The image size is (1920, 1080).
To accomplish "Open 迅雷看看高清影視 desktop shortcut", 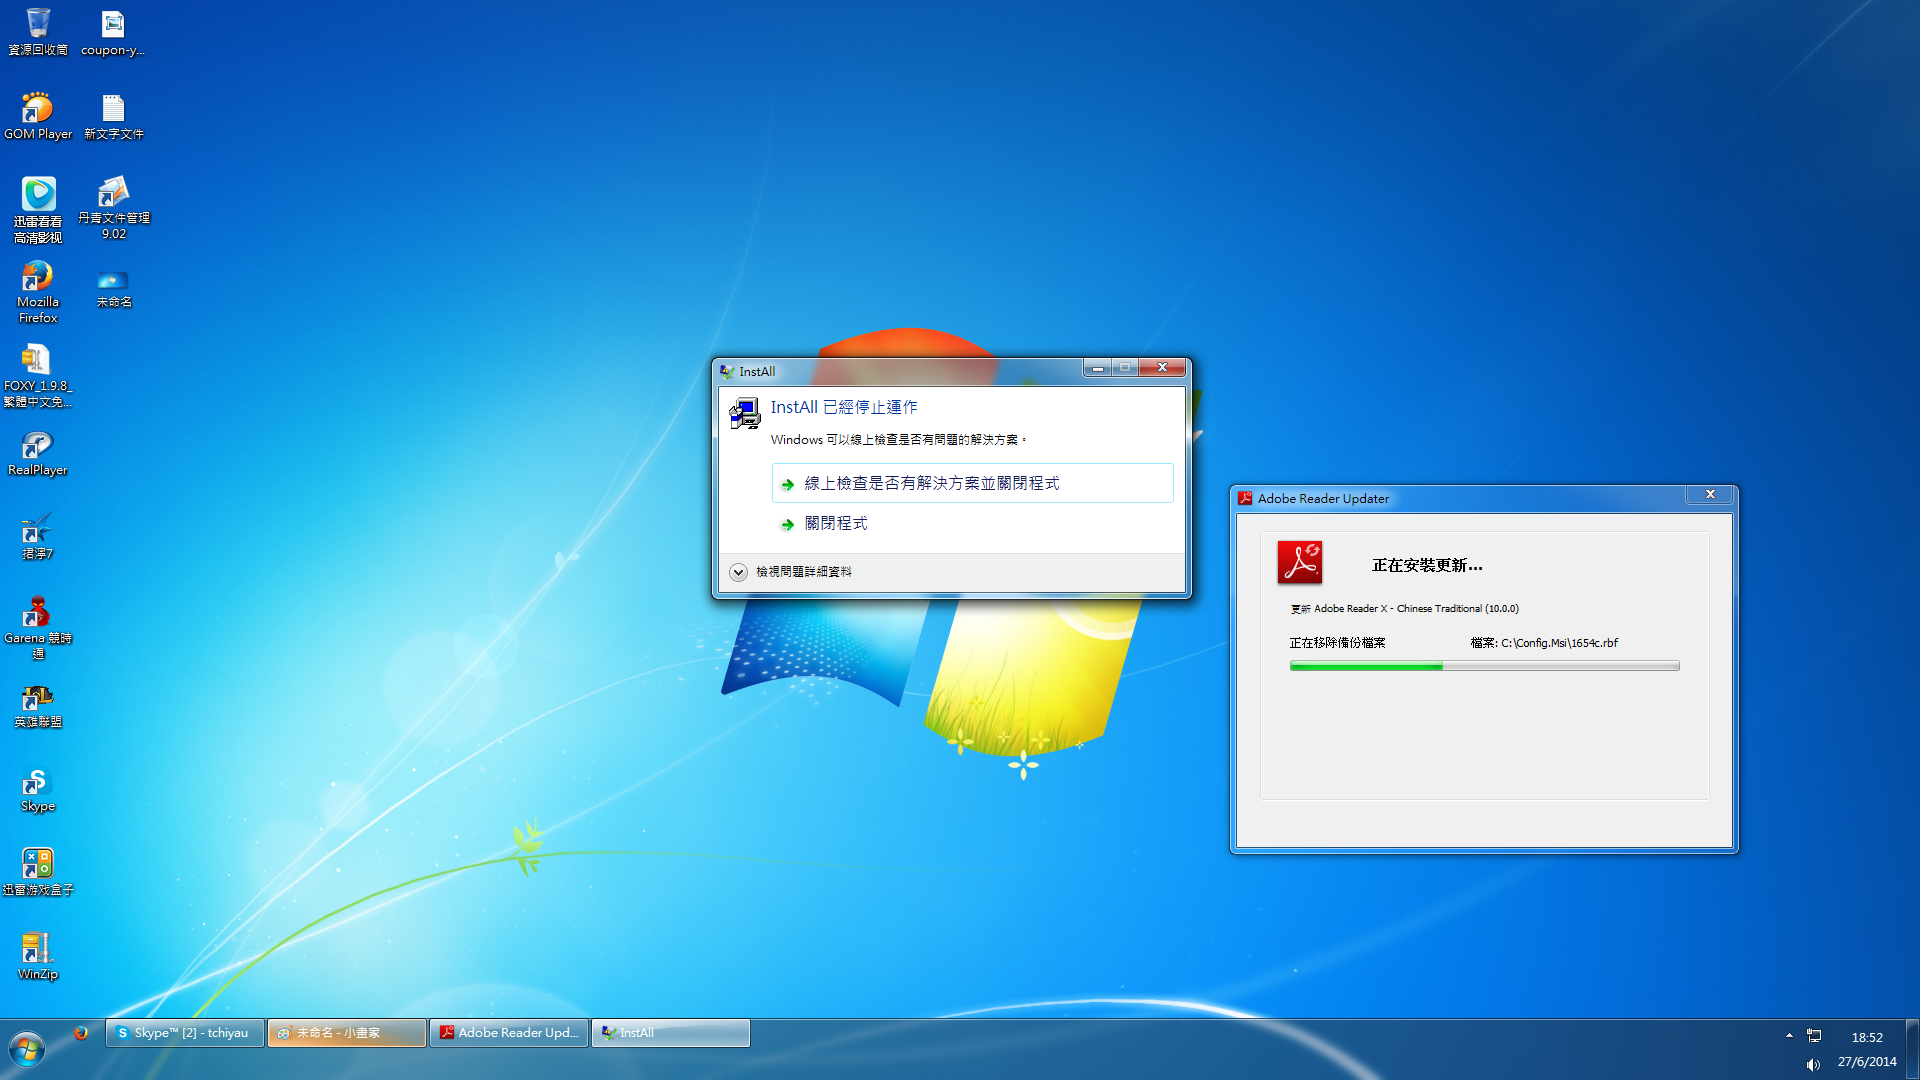I will pyautogui.click(x=38, y=209).
